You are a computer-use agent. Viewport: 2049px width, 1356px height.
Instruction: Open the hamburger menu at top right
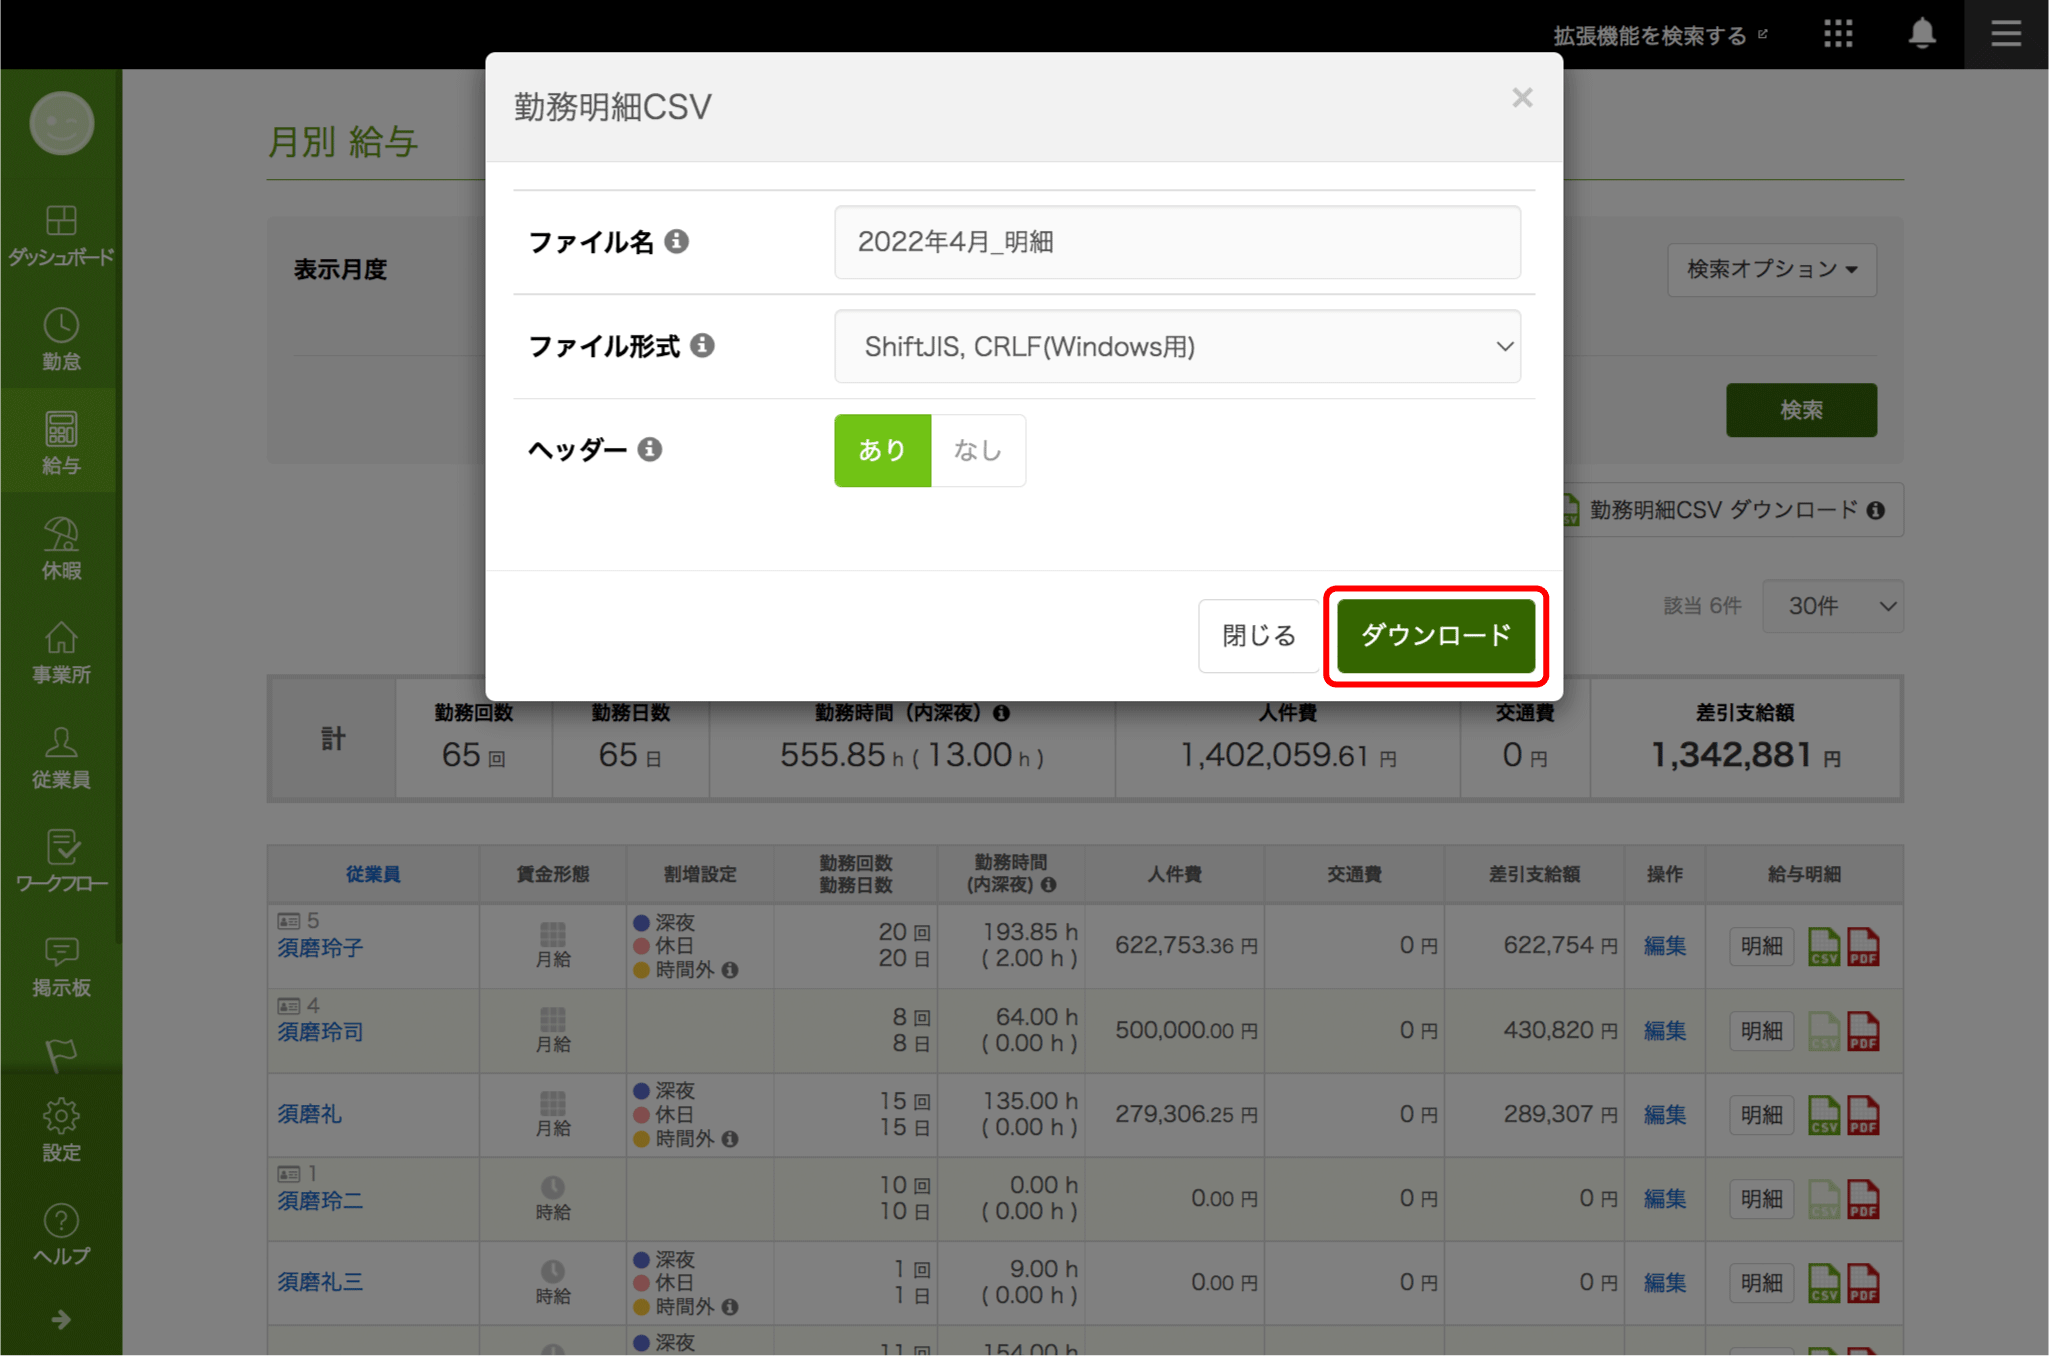(x=2005, y=33)
